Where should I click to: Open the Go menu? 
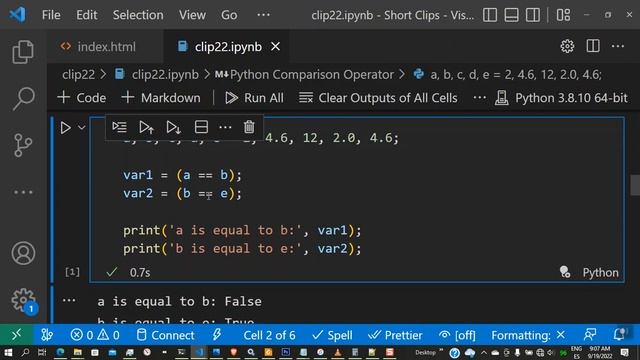pyautogui.click(x=229, y=15)
